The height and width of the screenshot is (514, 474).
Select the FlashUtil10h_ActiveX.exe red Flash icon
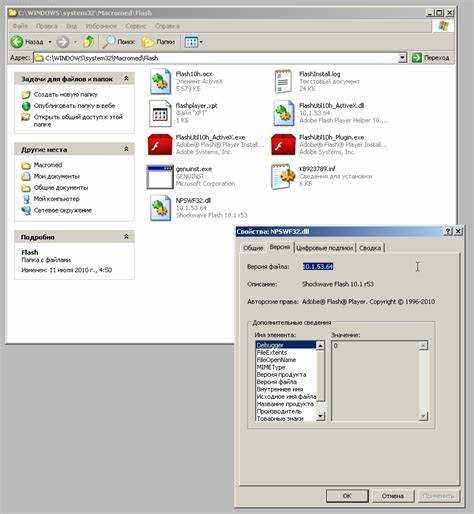click(x=160, y=145)
